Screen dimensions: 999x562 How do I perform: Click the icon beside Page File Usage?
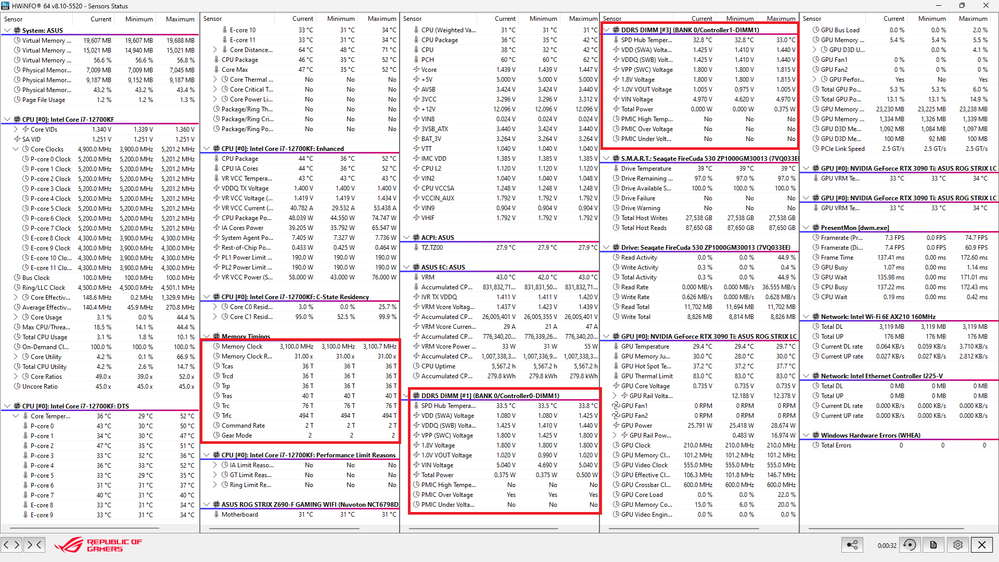[x=17, y=100]
